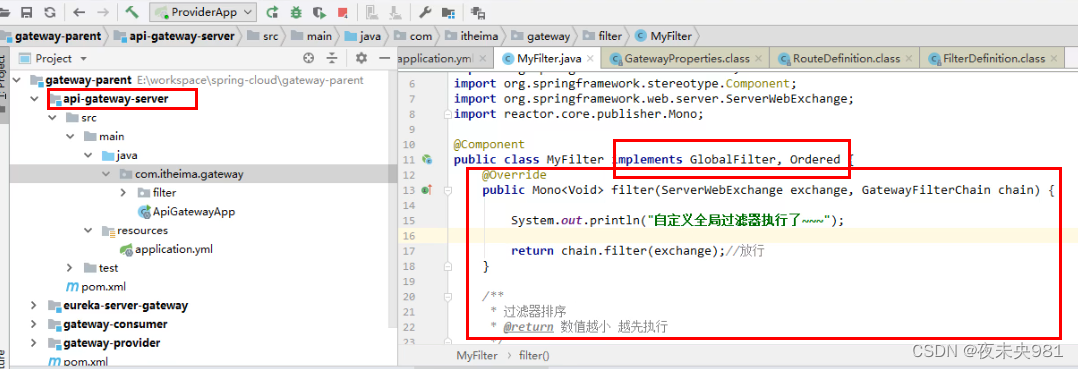Viewport: 1078px width, 369px height.
Task: Collapse the com.itheima.gateway package node
Action: pos(106,174)
